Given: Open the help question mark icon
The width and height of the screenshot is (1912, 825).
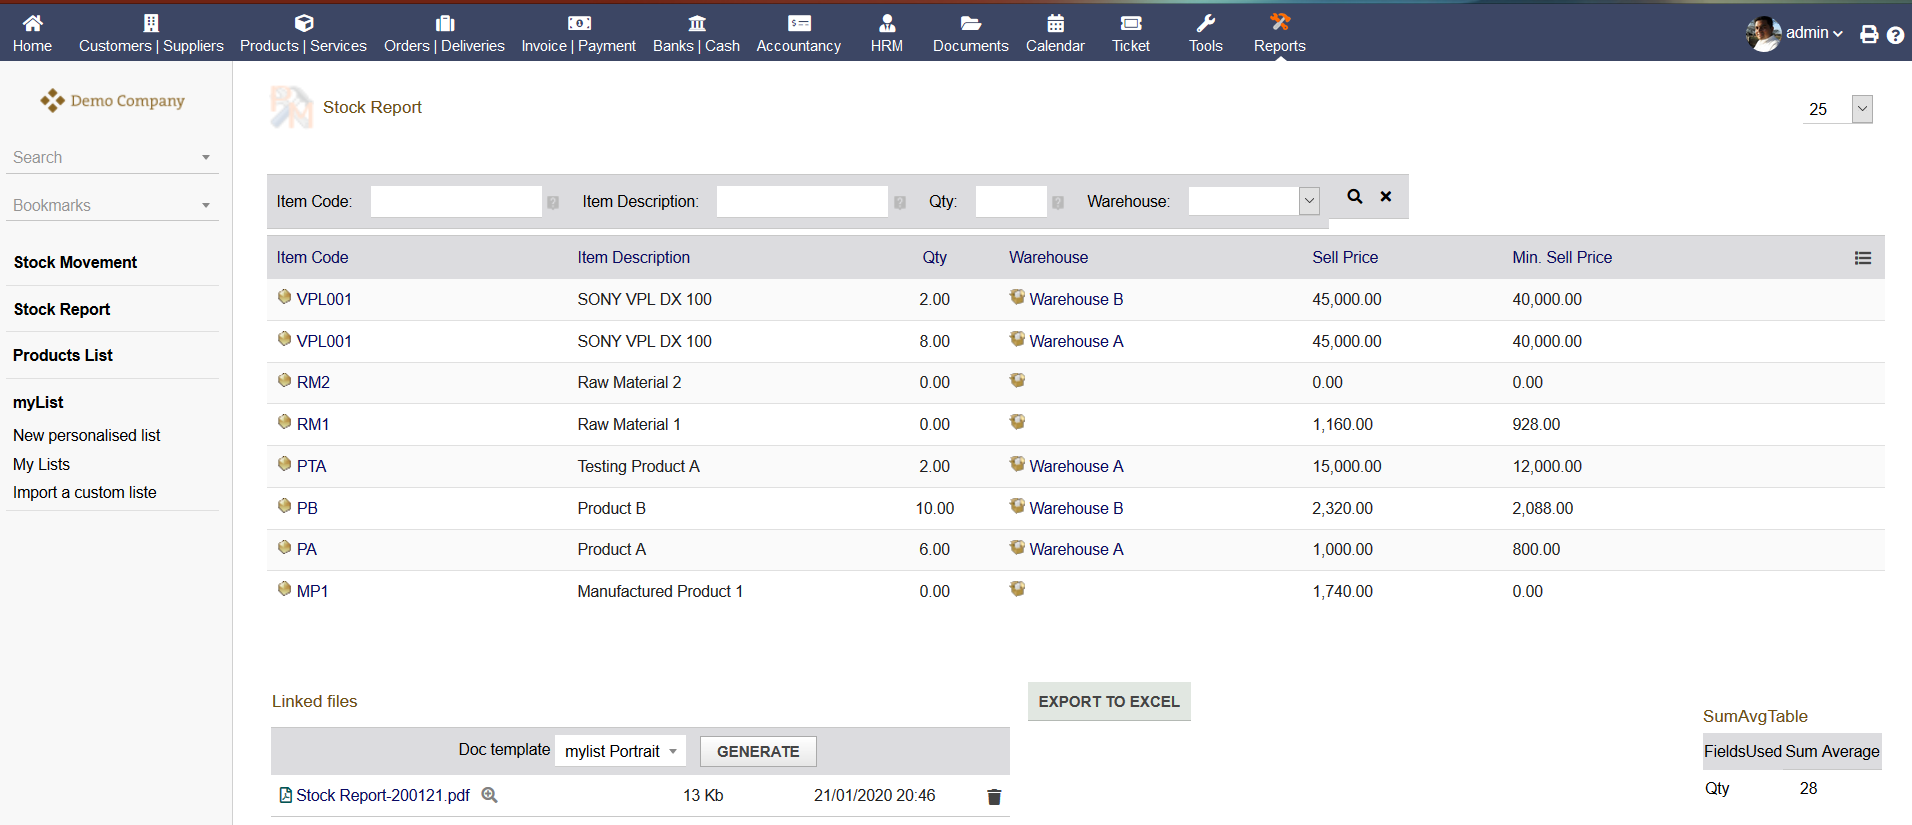Looking at the screenshot, I should click(x=1895, y=35).
